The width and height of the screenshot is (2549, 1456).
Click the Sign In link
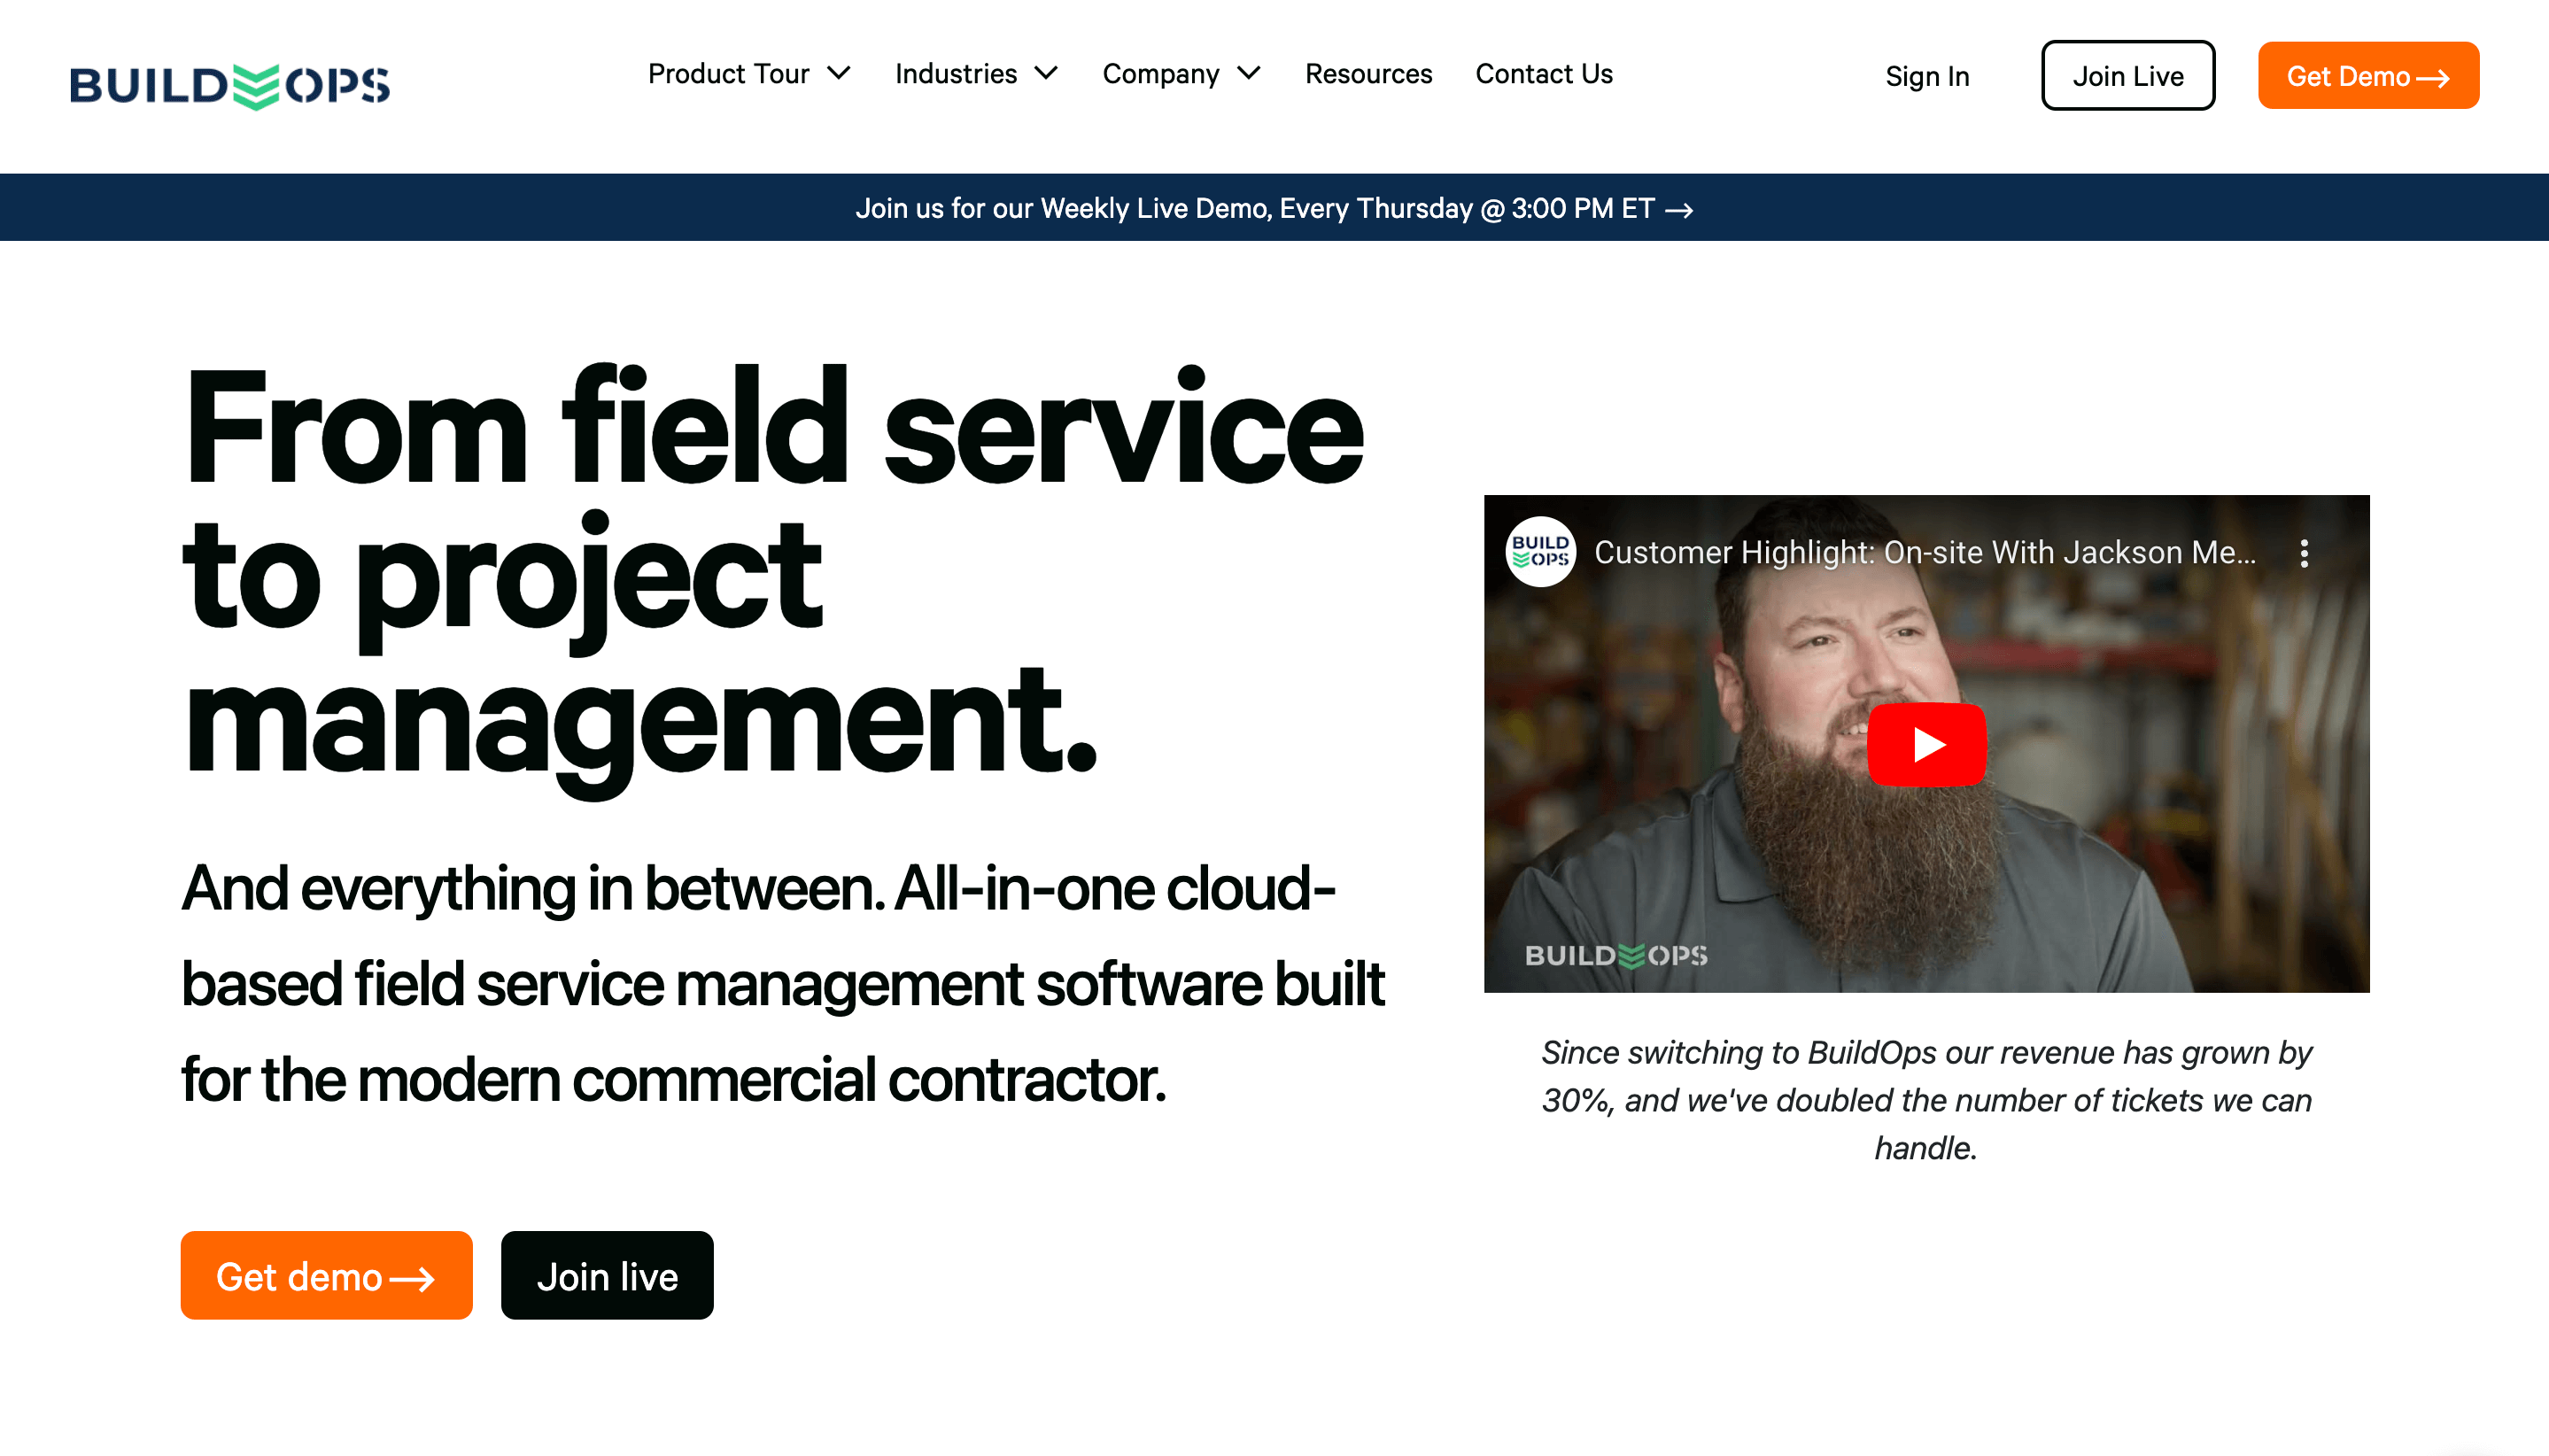point(1927,76)
